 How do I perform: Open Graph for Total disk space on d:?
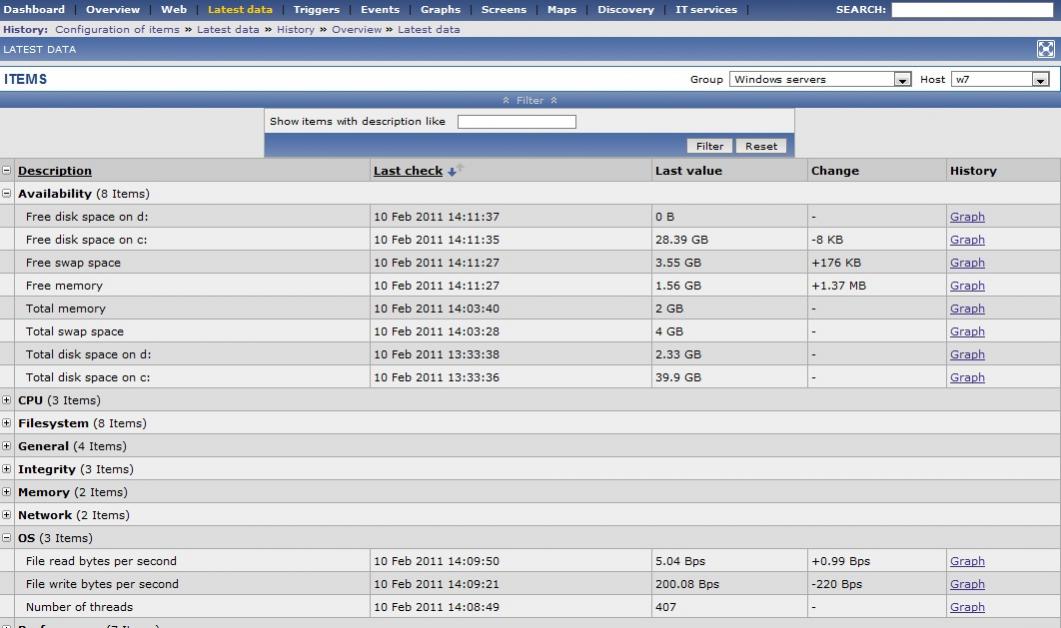click(x=967, y=355)
